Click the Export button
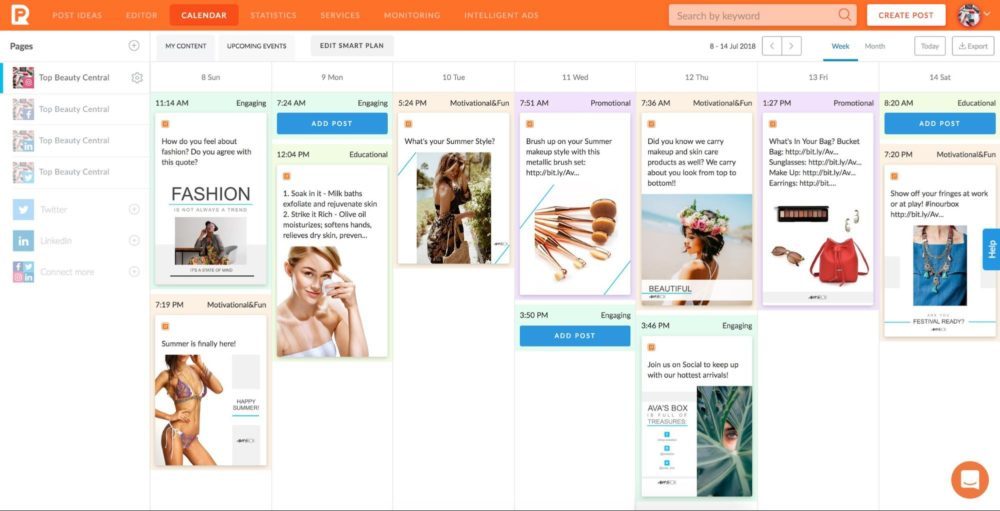 click(x=973, y=46)
